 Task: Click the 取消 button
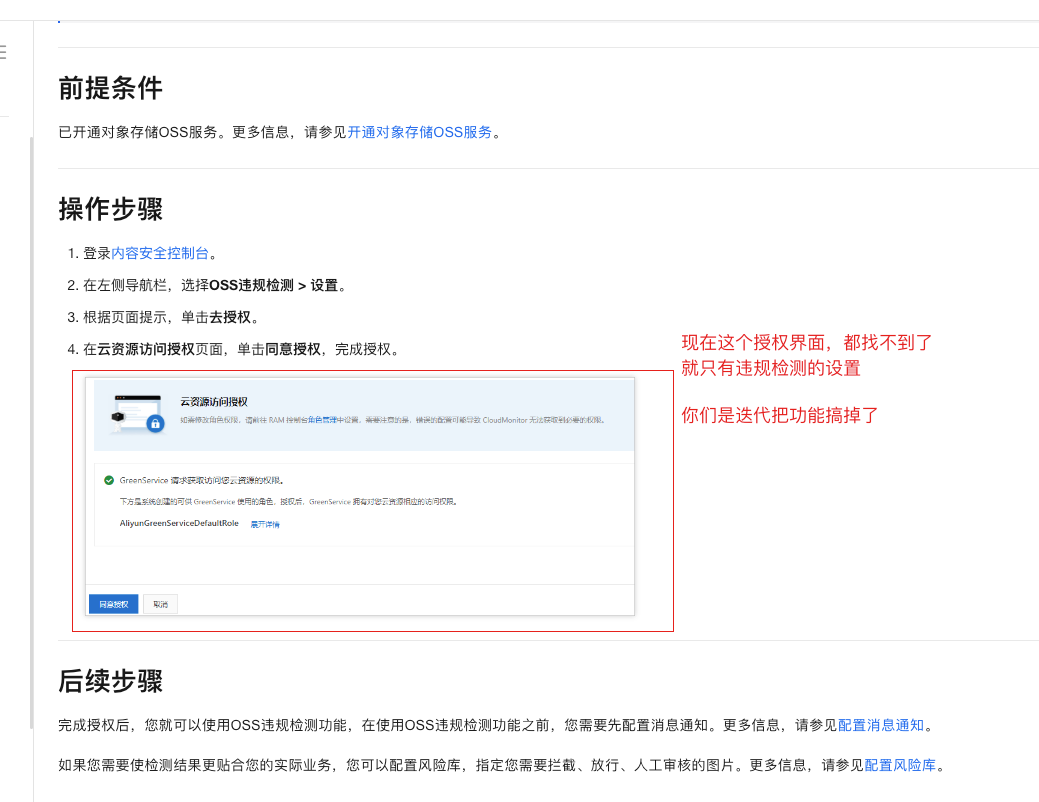[x=160, y=604]
